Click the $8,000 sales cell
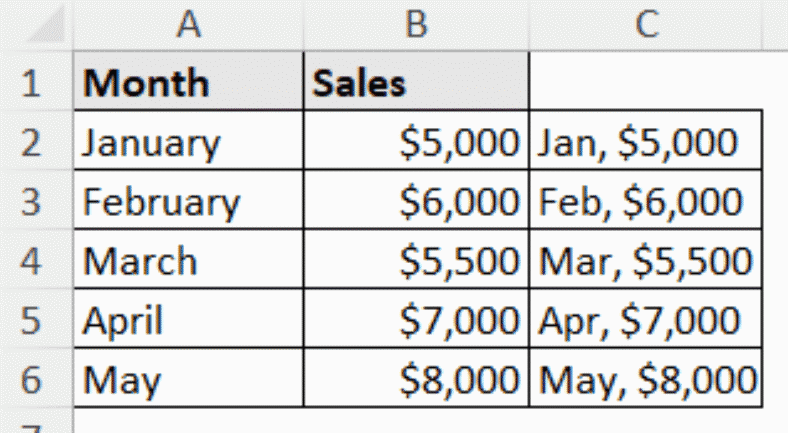The height and width of the screenshot is (433, 788). click(416, 380)
